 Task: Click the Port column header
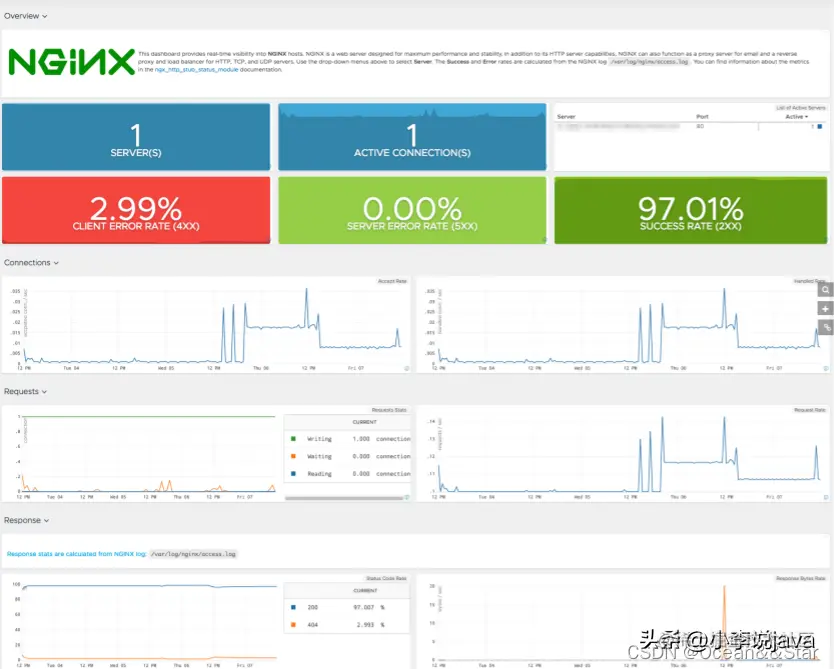coord(702,116)
